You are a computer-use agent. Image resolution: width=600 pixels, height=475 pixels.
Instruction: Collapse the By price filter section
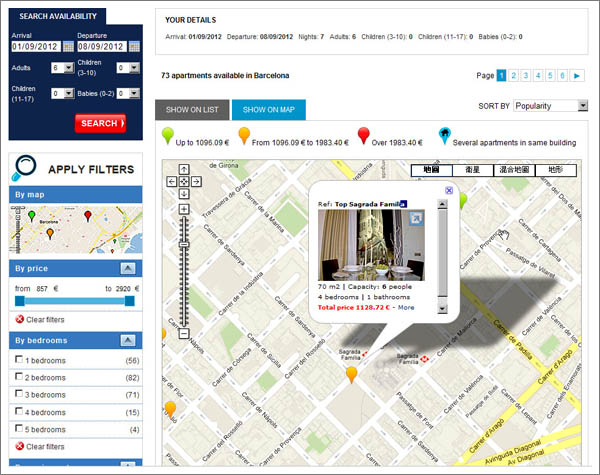[128, 268]
